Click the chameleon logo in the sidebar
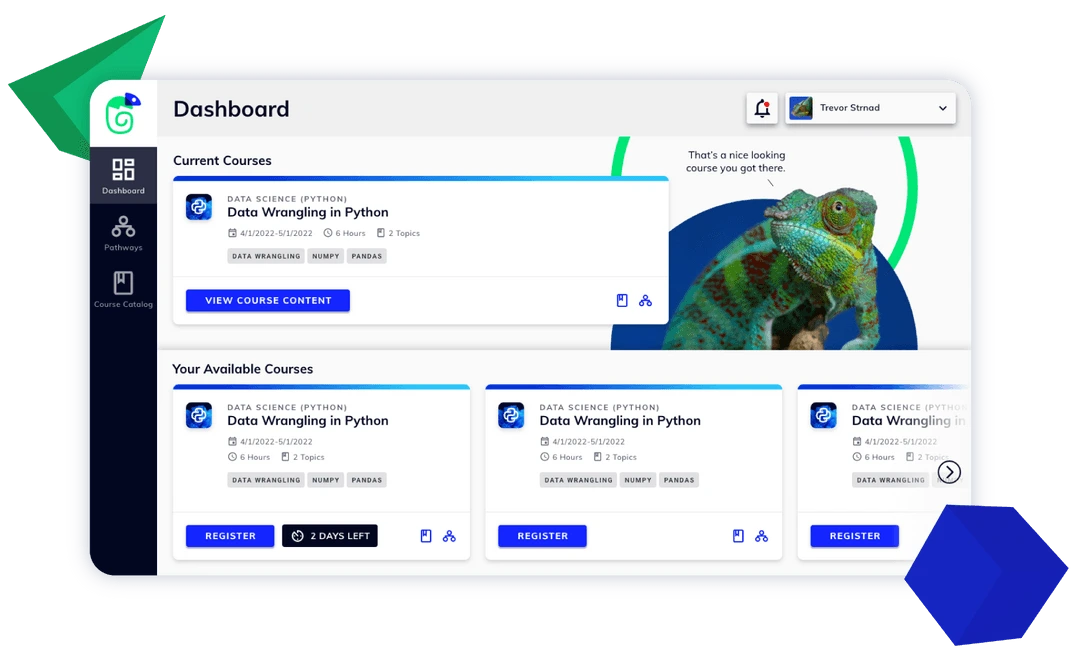 (x=123, y=113)
